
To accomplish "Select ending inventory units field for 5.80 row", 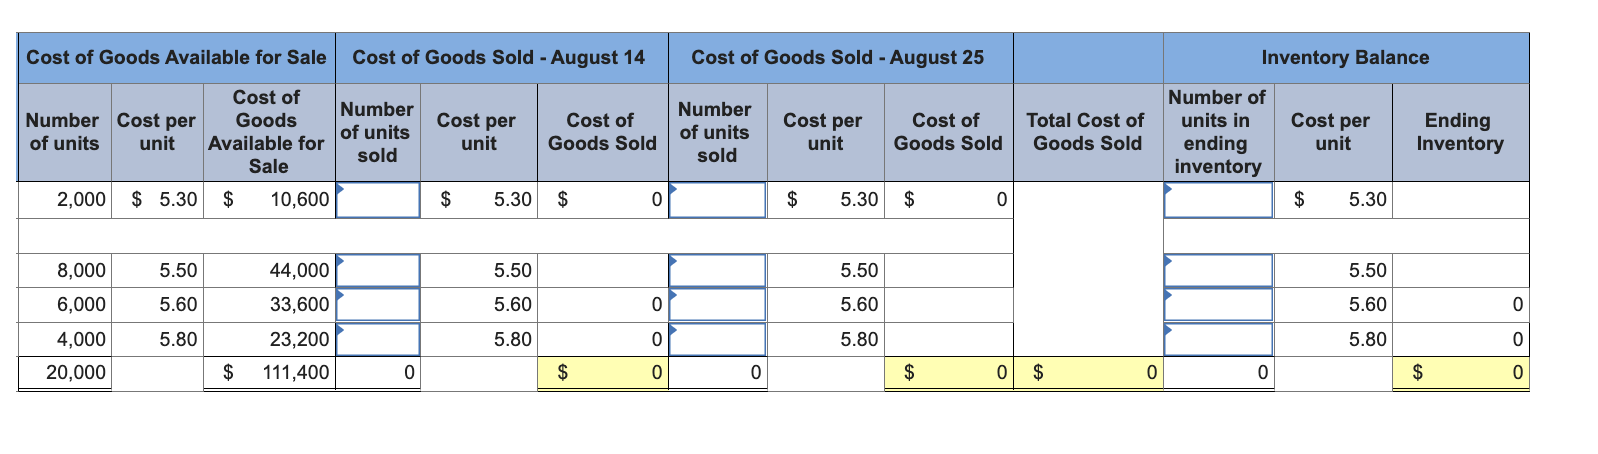I will 1219,339.
